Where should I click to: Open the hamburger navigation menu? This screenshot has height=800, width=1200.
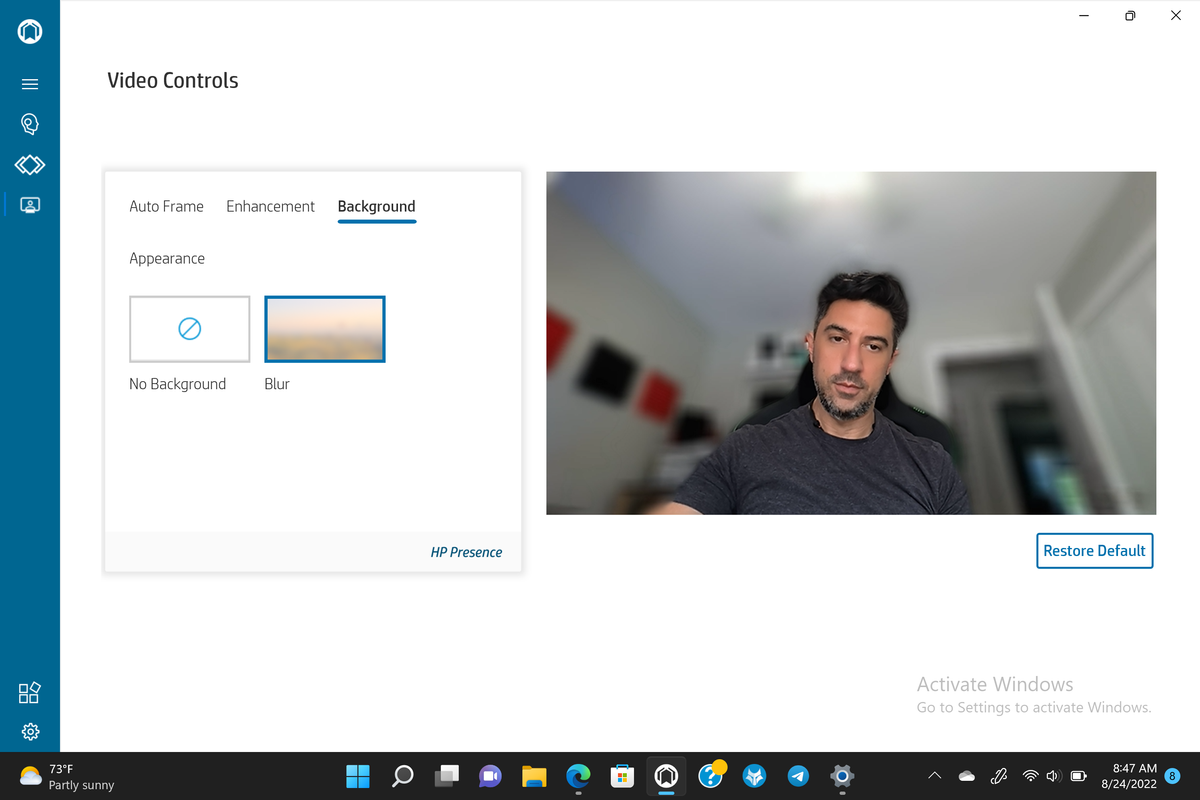pos(30,84)
